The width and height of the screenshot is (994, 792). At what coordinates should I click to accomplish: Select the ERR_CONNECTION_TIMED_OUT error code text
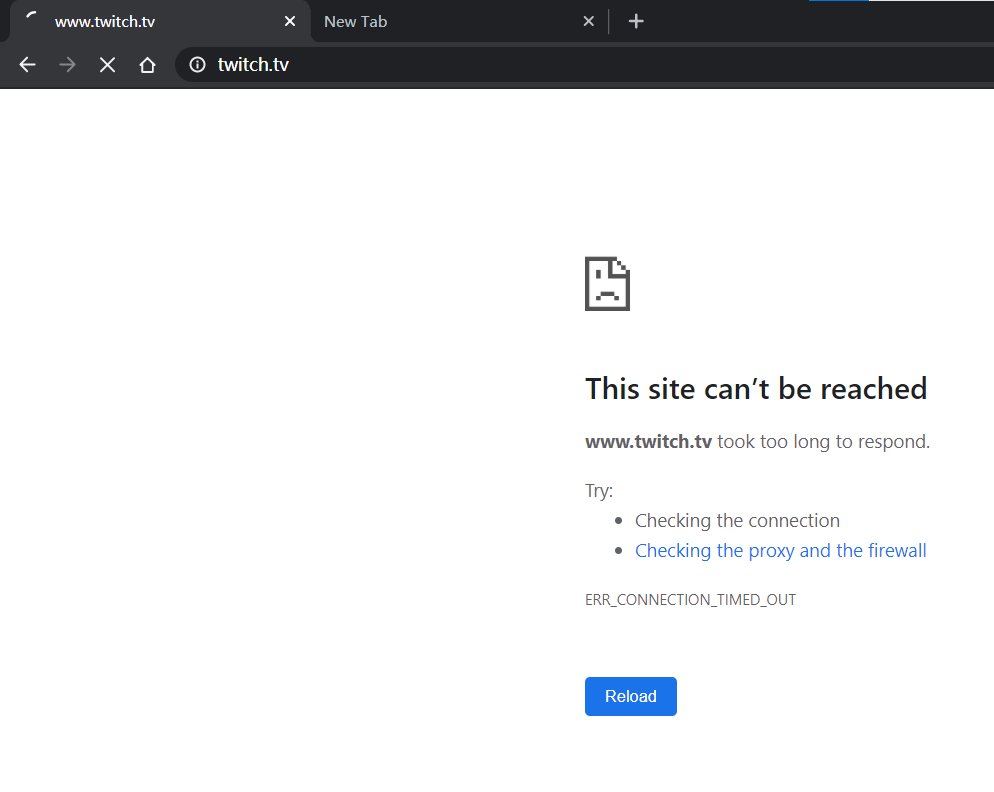point(690,600)
